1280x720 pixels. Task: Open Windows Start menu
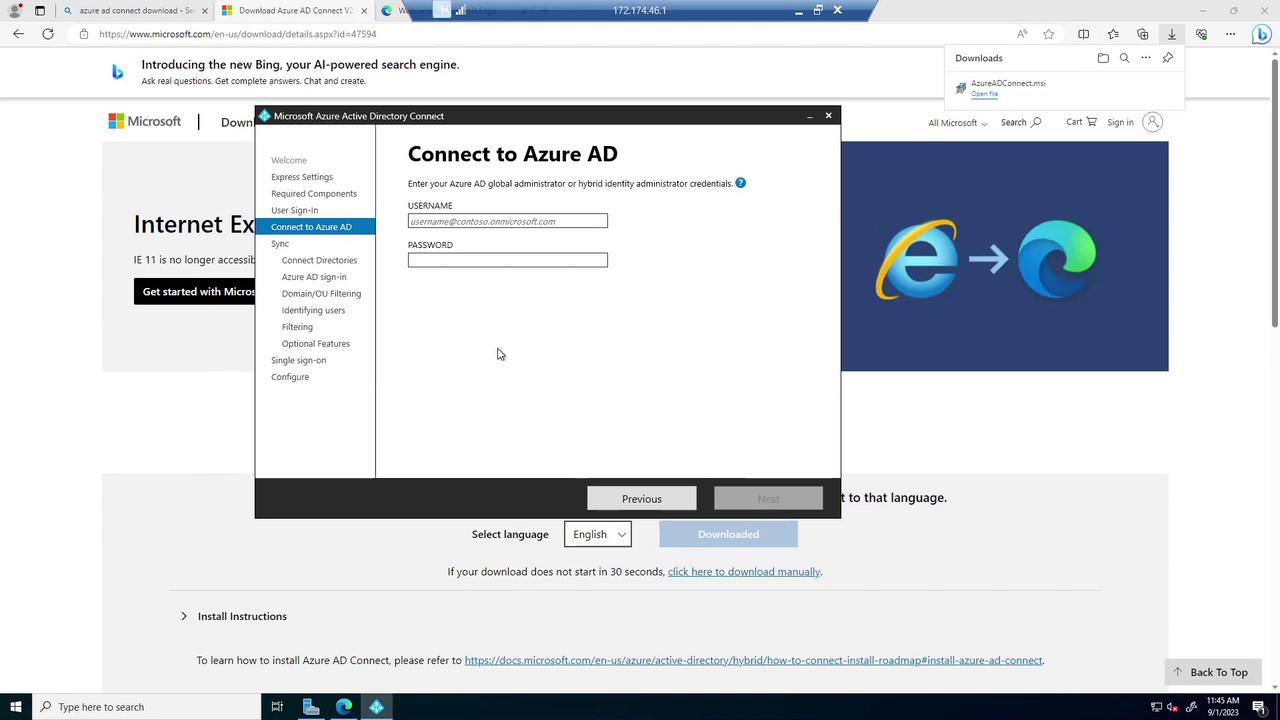(x=15, y=707)
